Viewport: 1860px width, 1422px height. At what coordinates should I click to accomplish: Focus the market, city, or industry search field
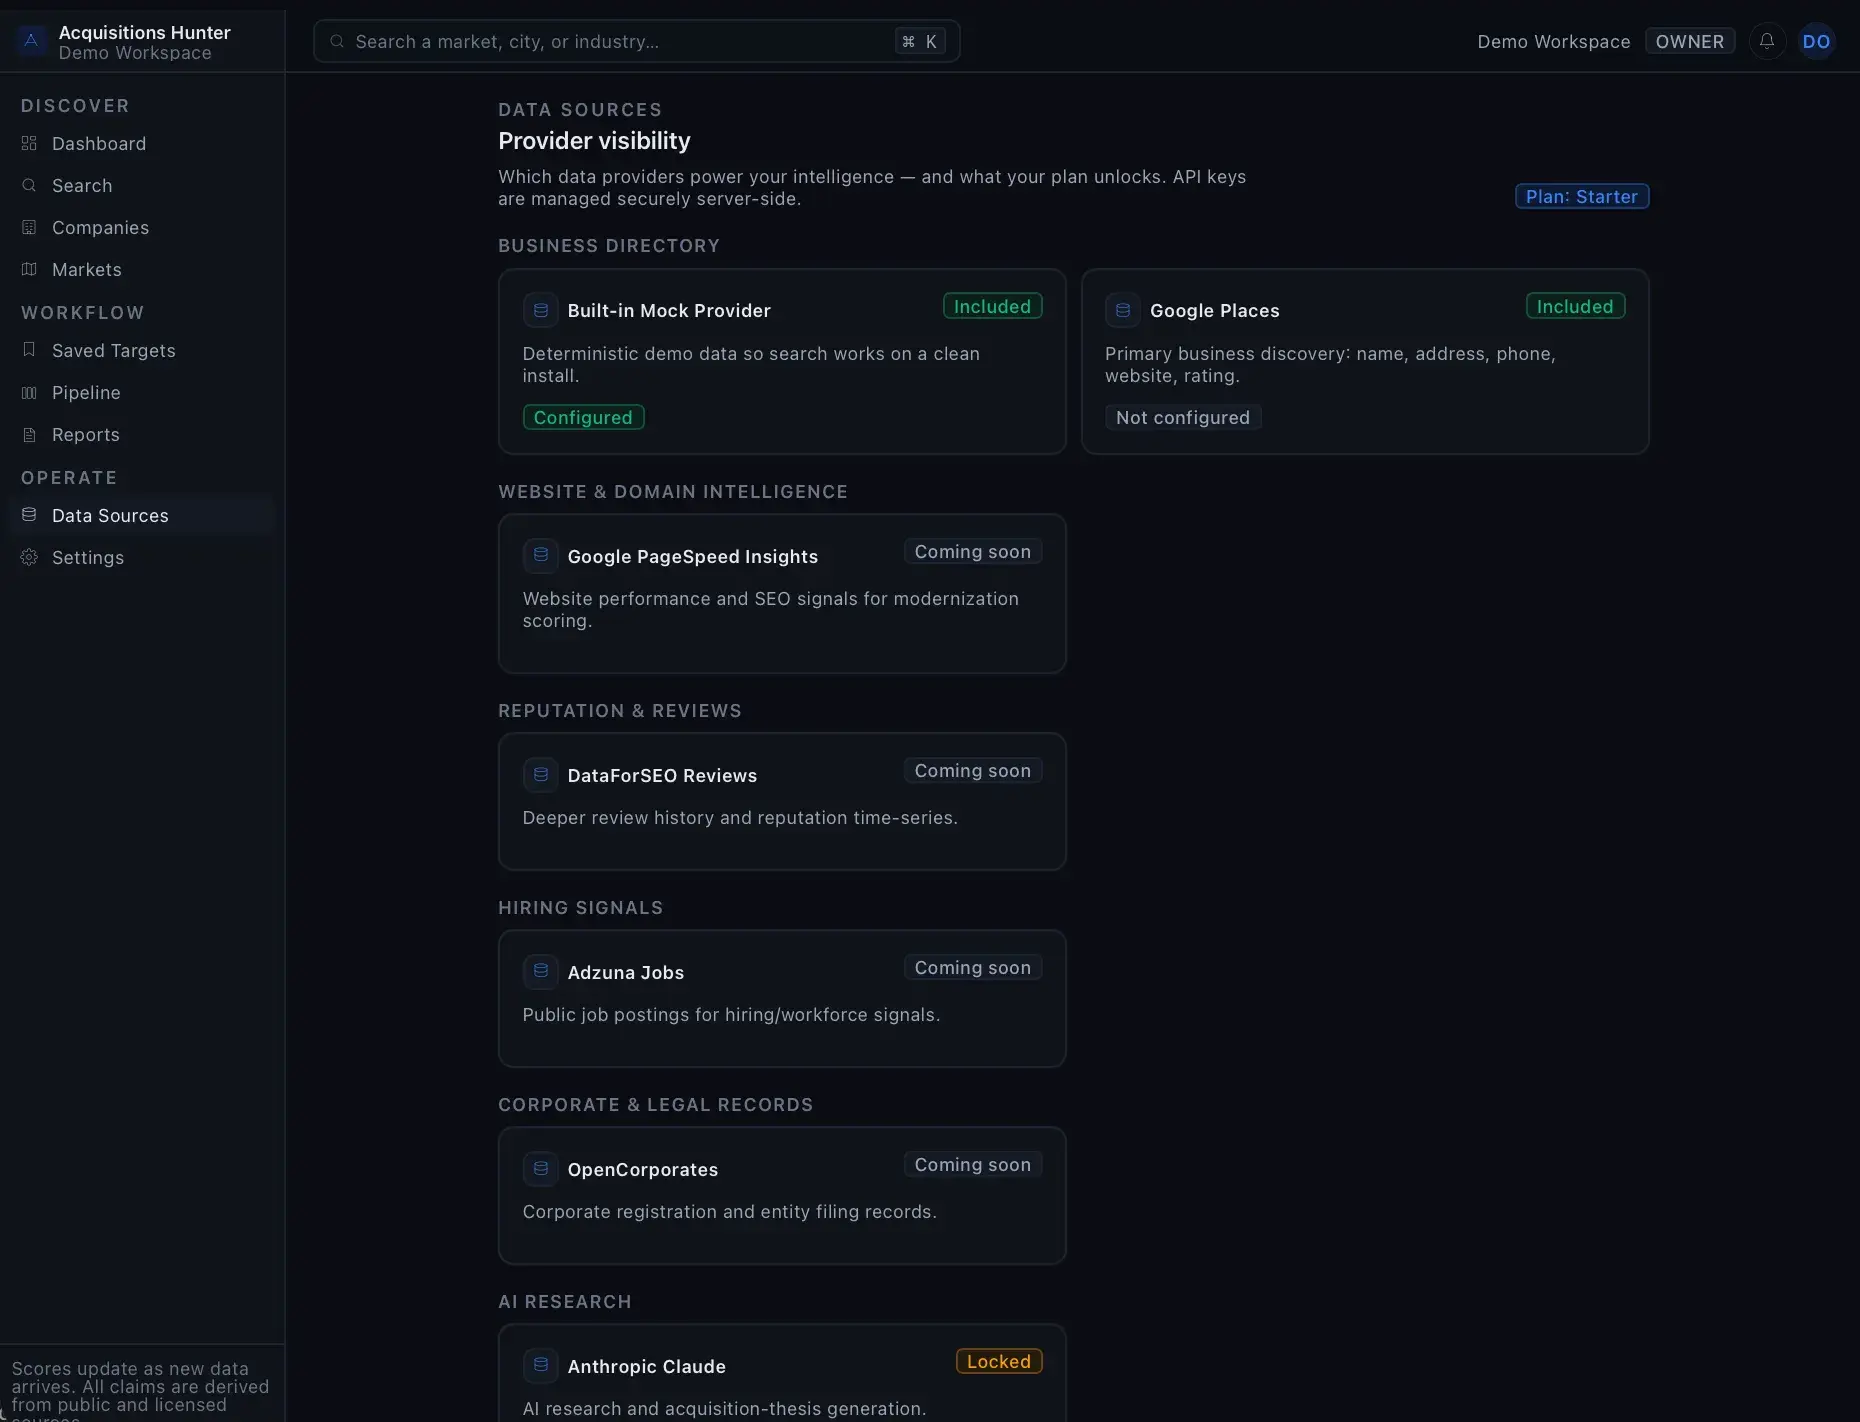point(636,41)
